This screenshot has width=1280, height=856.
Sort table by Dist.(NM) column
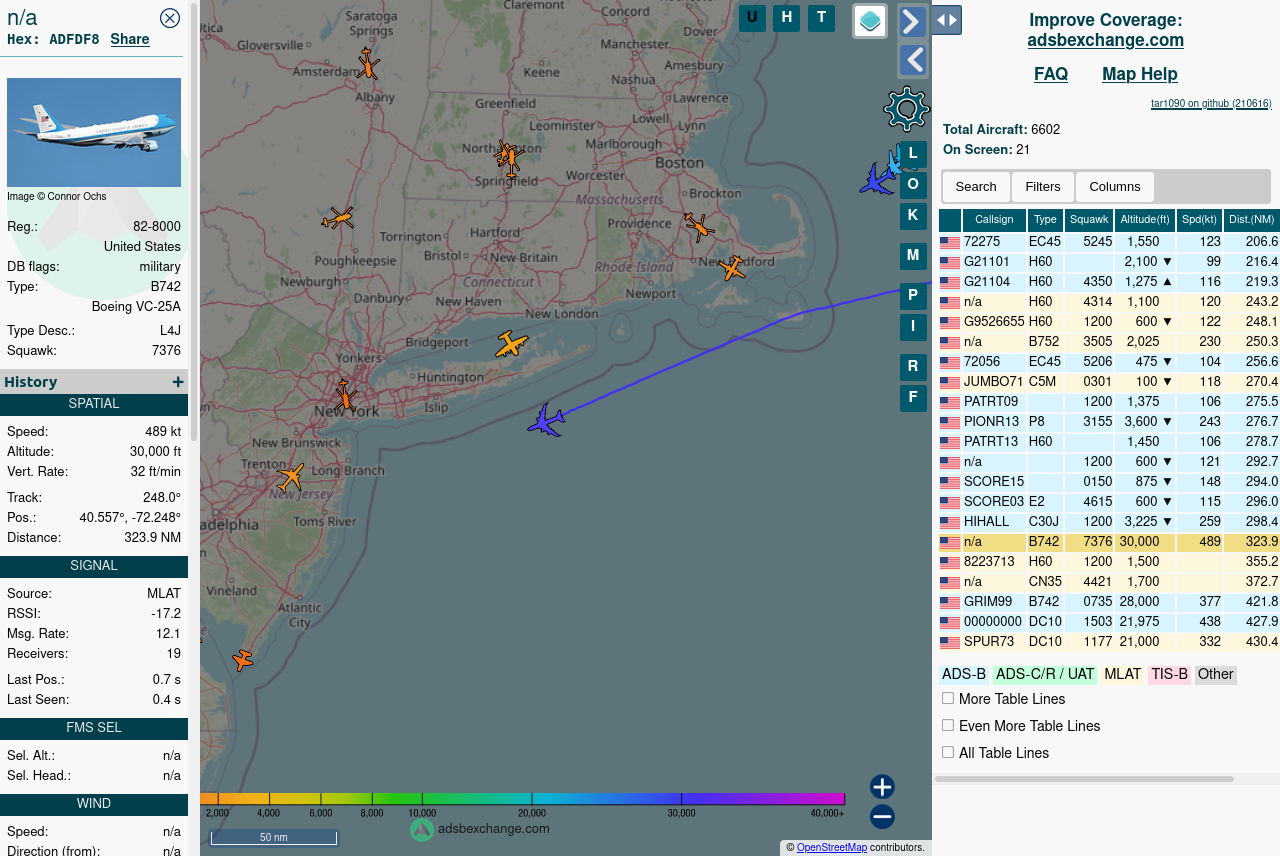point(1252,220)
